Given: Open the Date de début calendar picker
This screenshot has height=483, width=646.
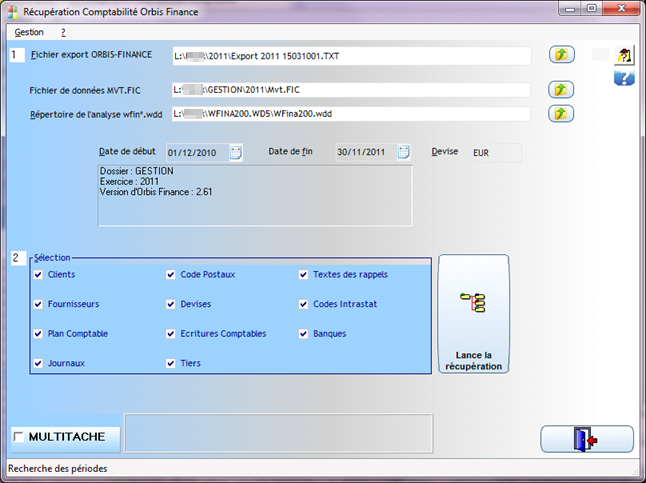Looking at the screenshot, I should (x=236, y=152).
